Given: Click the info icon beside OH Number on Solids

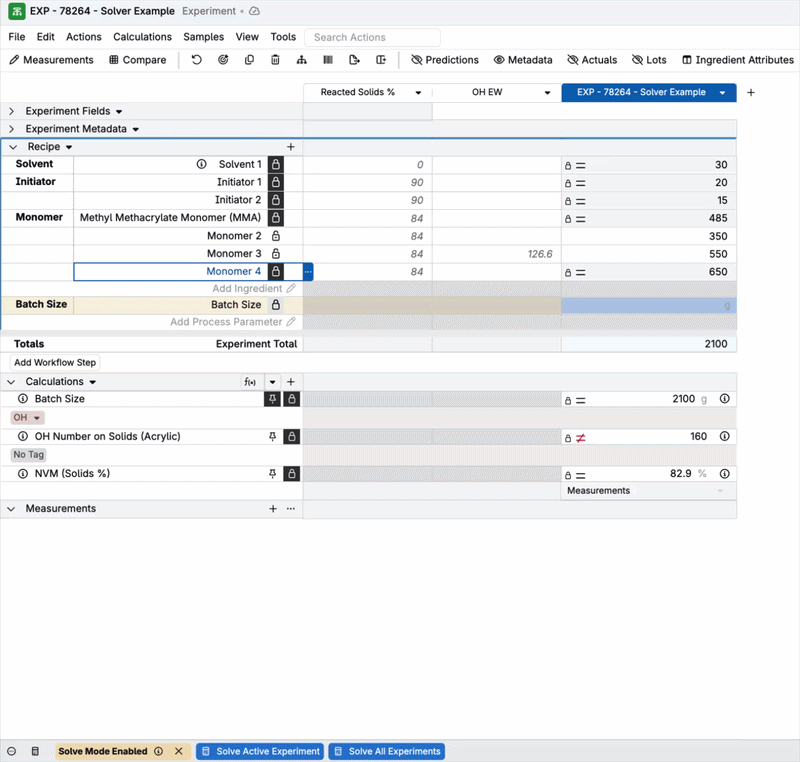Looking at the screenshot, I should tap(23, 436).
